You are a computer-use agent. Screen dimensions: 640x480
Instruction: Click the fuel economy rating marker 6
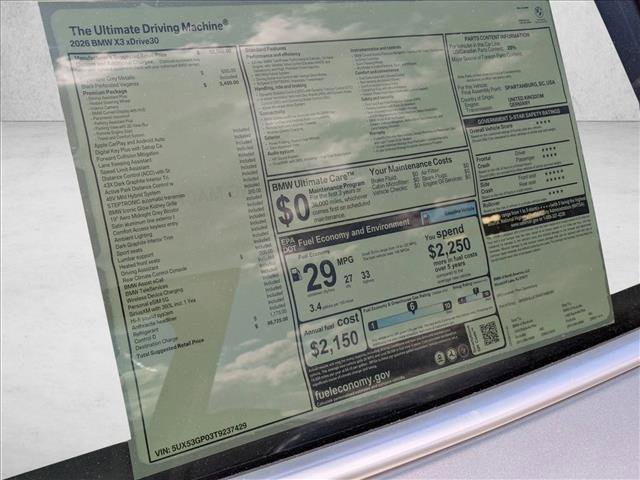click(x=412, y=307)
